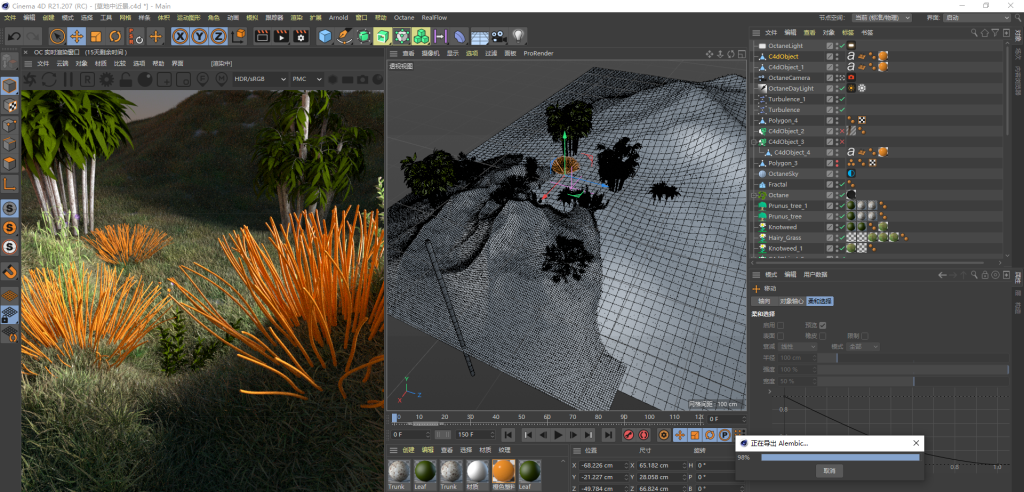Open Octane live viewer settings gear
The height and width of the screenshot is (492, 1024).
coord(106,79)
